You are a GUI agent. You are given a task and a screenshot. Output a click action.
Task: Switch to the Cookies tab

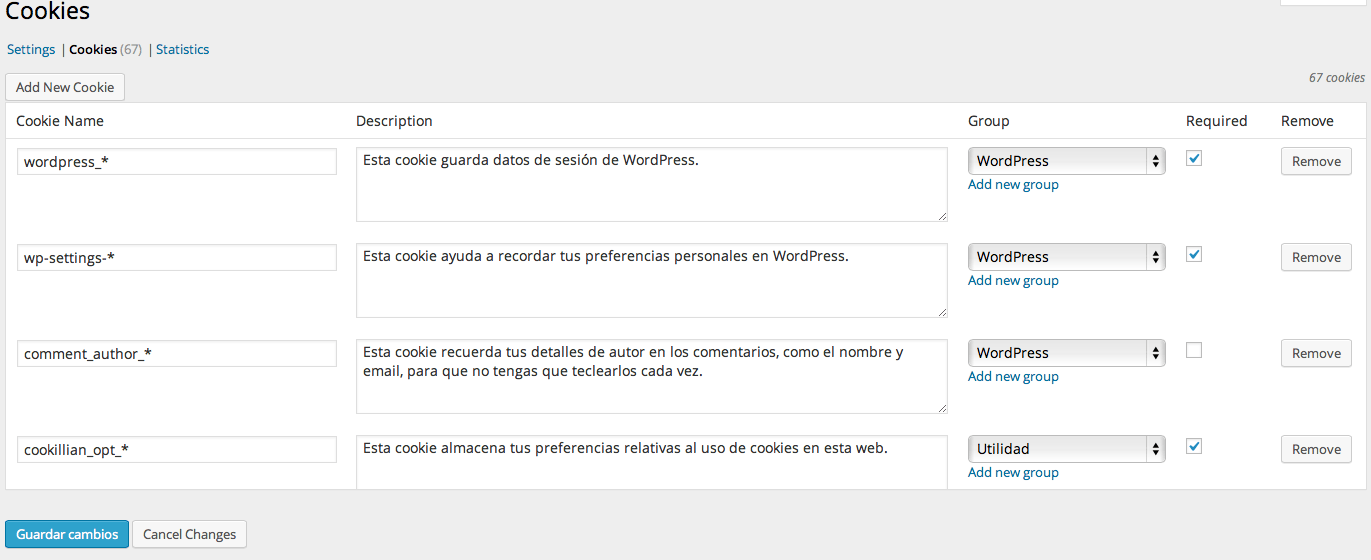[93, 49]
